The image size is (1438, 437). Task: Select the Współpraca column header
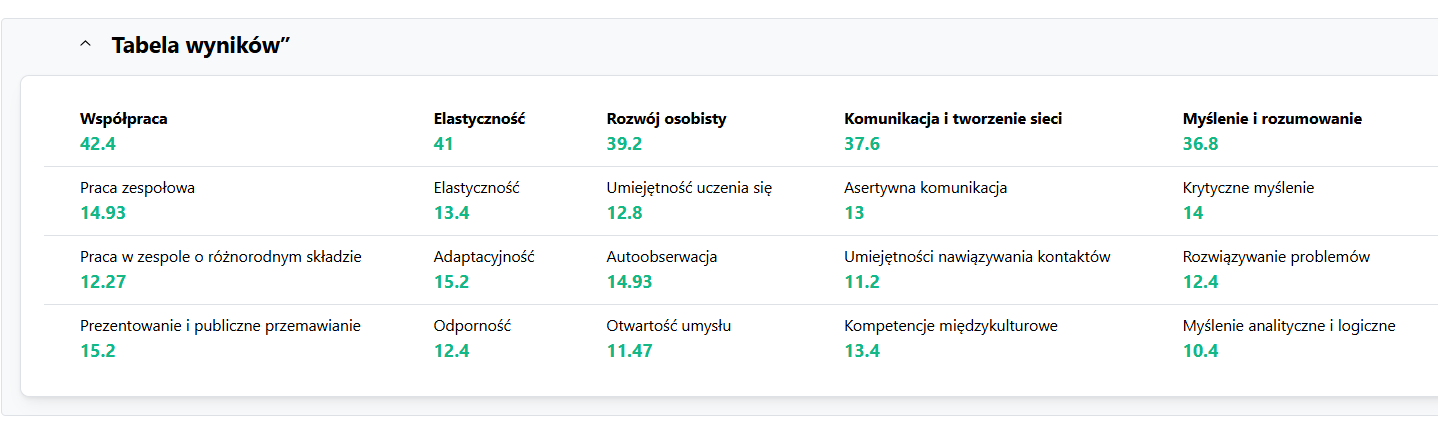click(x=124, y=118)
